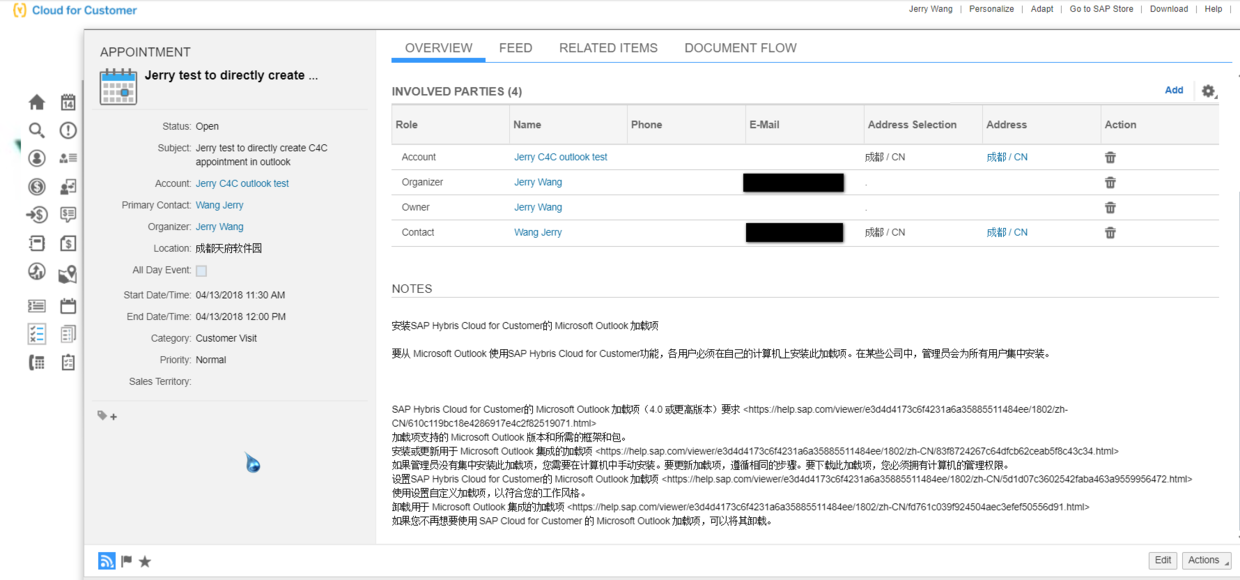This screenshot has width=1240, height=580.
Task: Open the Actions dropdown button
Action: pyautogui.click(x=1207, y=560)
